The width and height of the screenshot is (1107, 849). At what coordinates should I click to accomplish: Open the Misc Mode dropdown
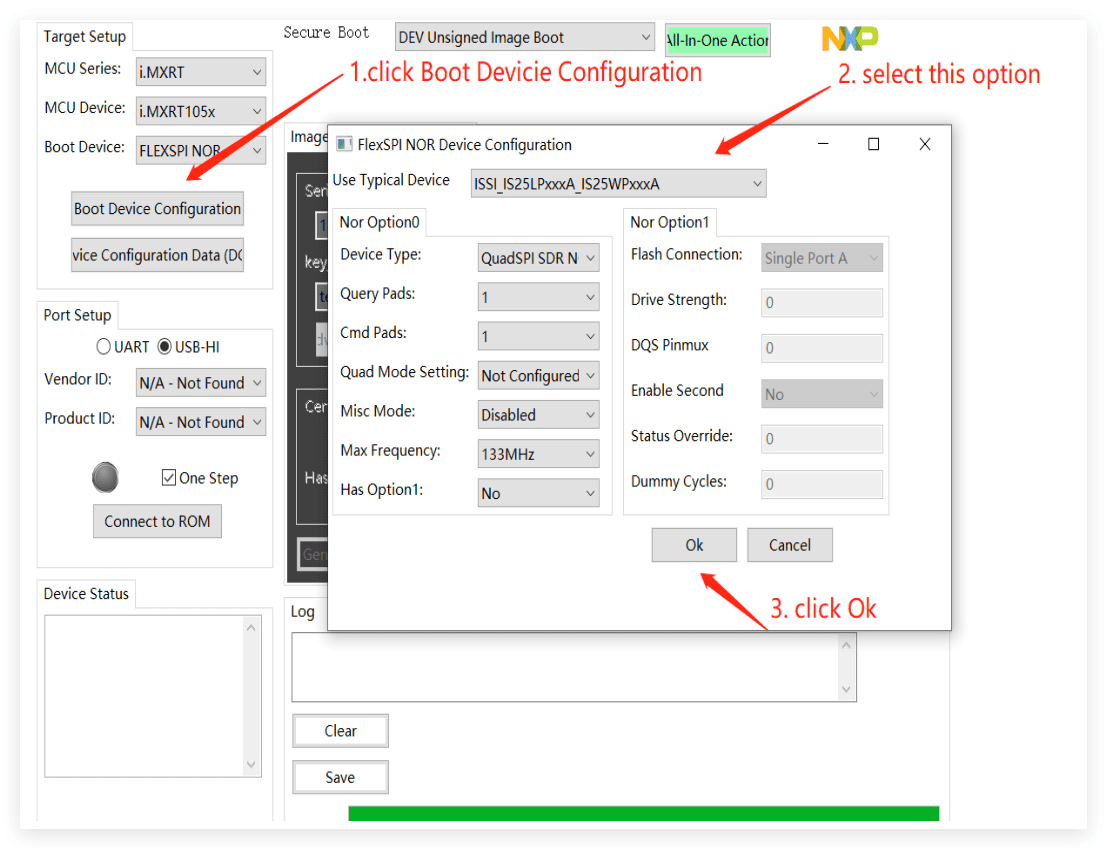pos(539,414)
